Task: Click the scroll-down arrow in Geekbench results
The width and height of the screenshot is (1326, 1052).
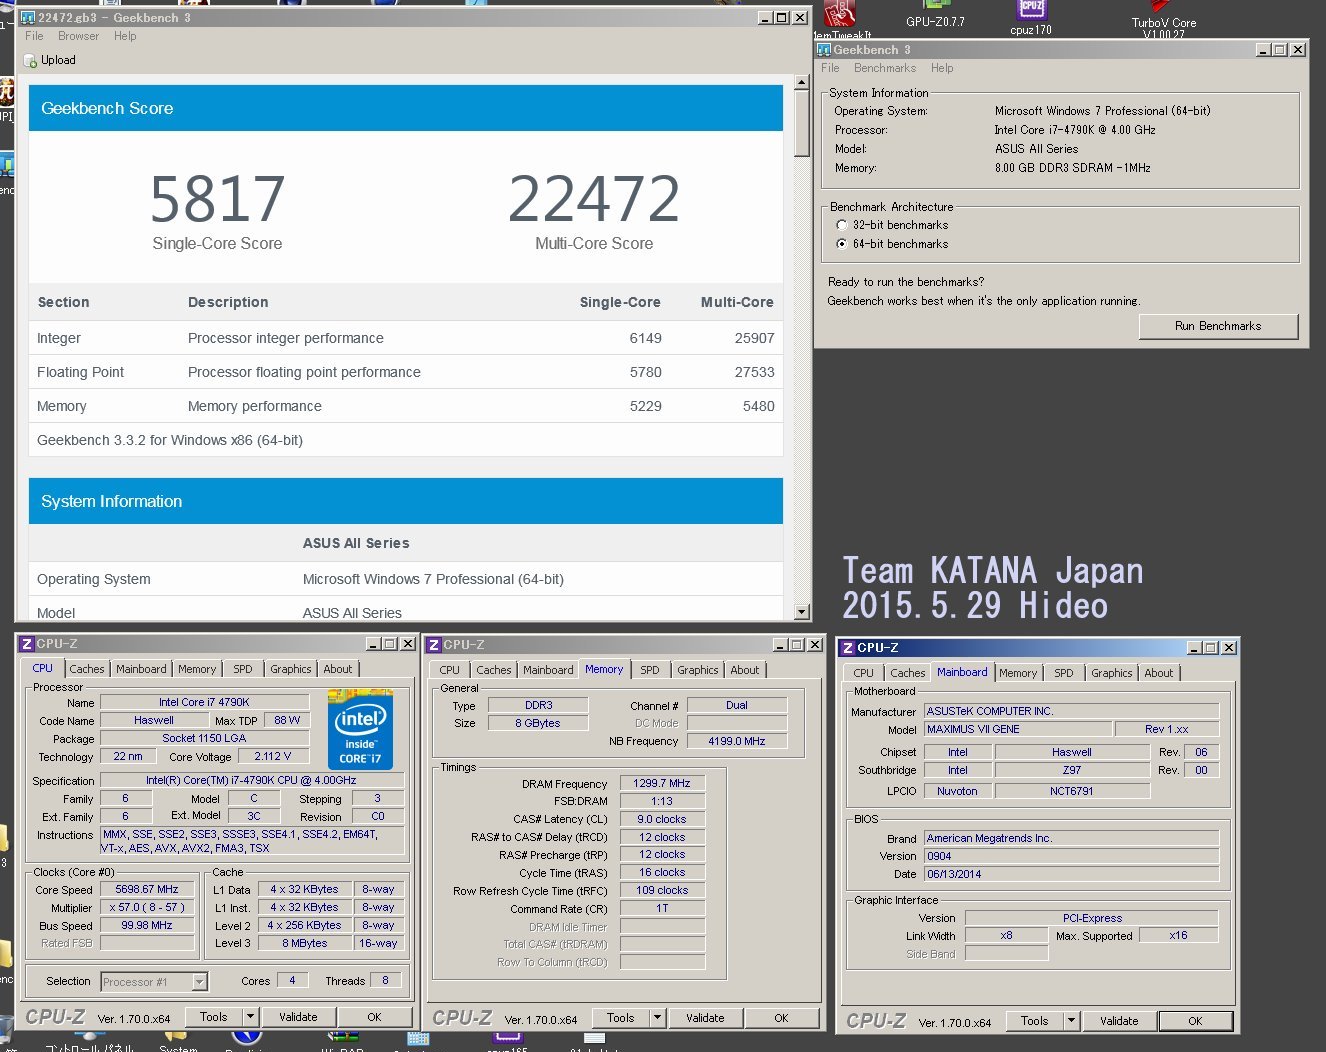Action: (x=802, y=612)
